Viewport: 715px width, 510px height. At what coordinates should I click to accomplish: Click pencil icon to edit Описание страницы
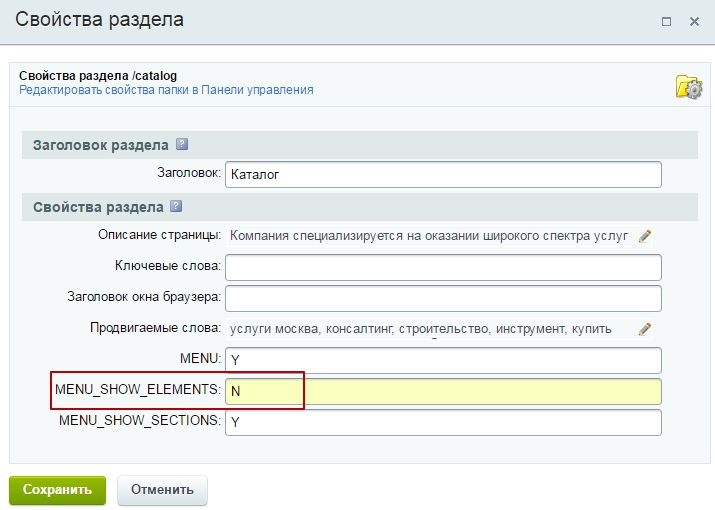coord(645,236)
